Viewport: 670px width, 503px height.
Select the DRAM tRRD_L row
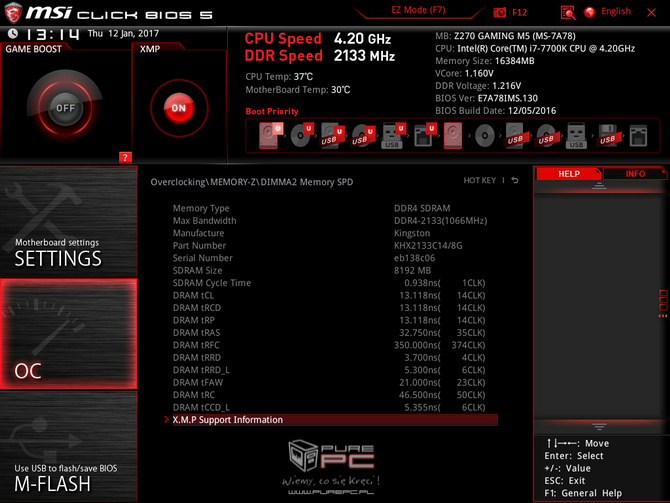point(335,370)
